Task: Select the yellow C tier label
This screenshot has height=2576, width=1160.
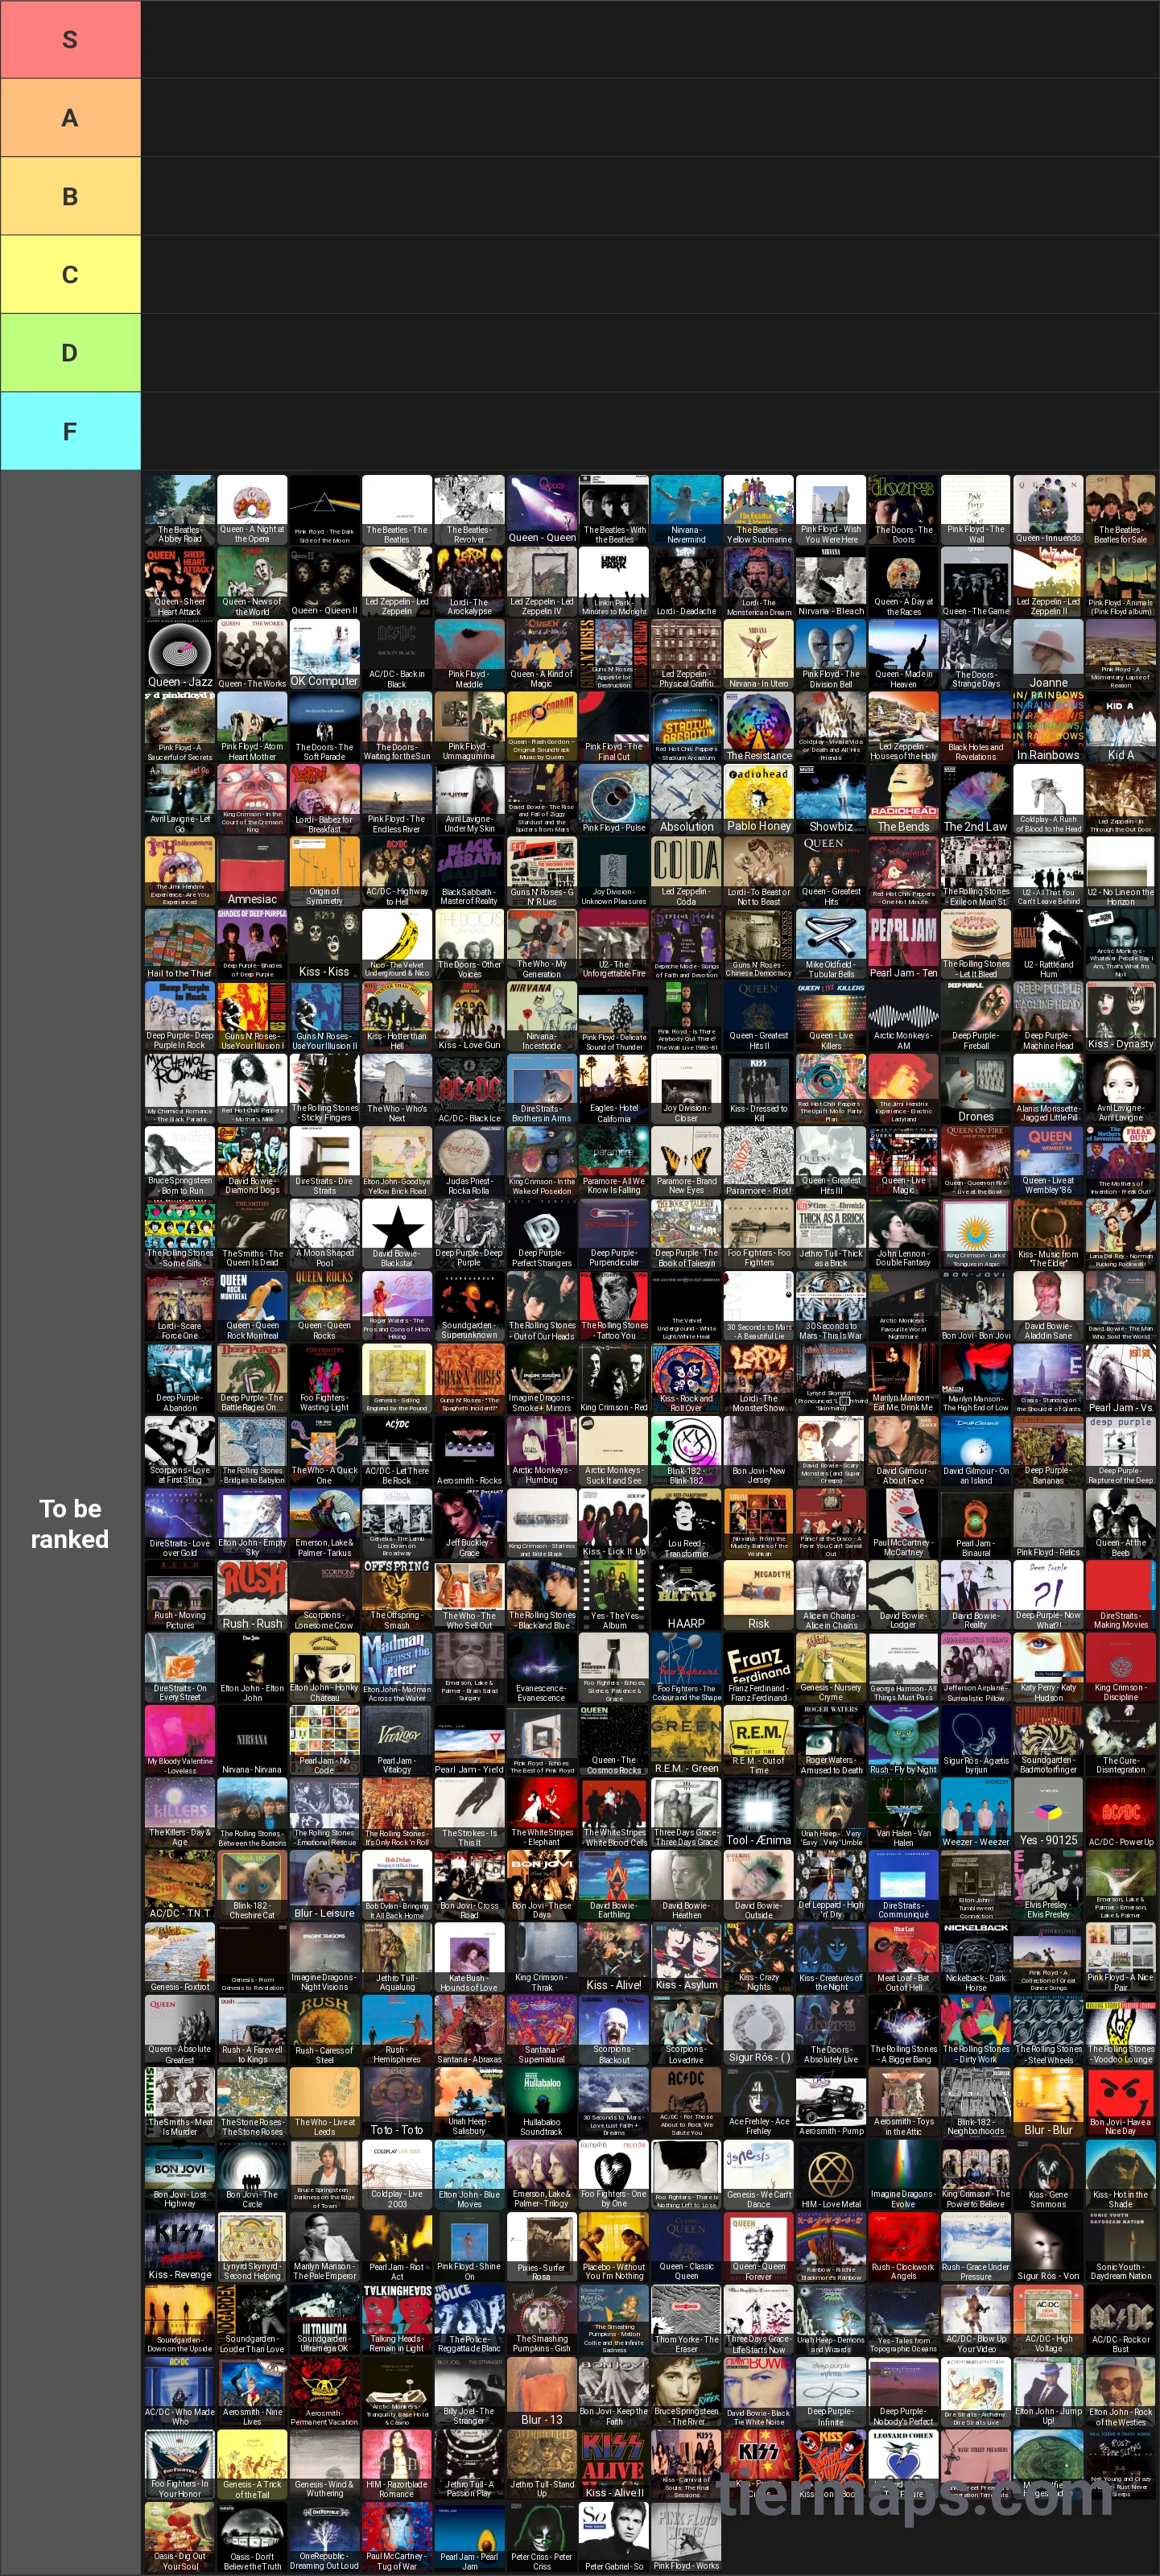Action: pyautogui.click(x=70, y=274)
